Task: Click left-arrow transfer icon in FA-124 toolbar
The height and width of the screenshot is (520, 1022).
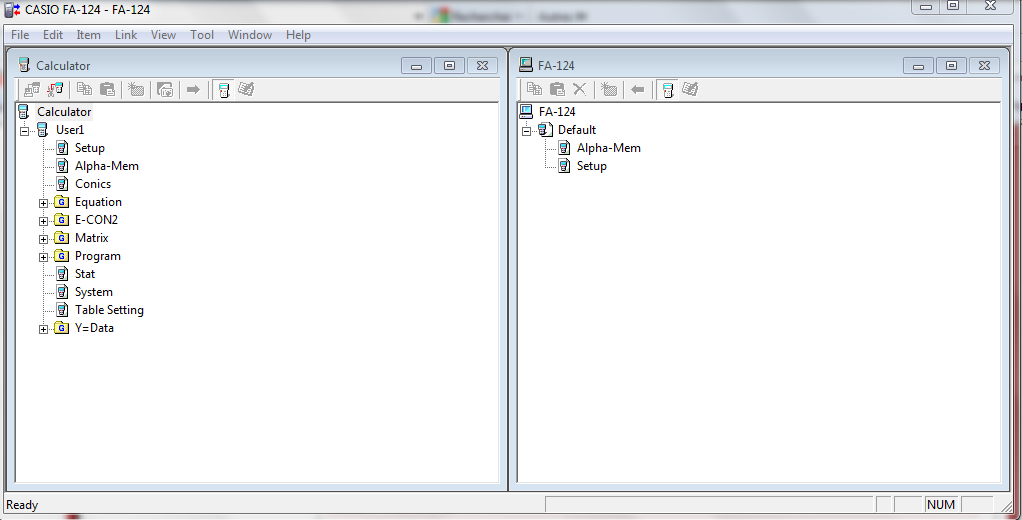Action: [x=637, y=89]
